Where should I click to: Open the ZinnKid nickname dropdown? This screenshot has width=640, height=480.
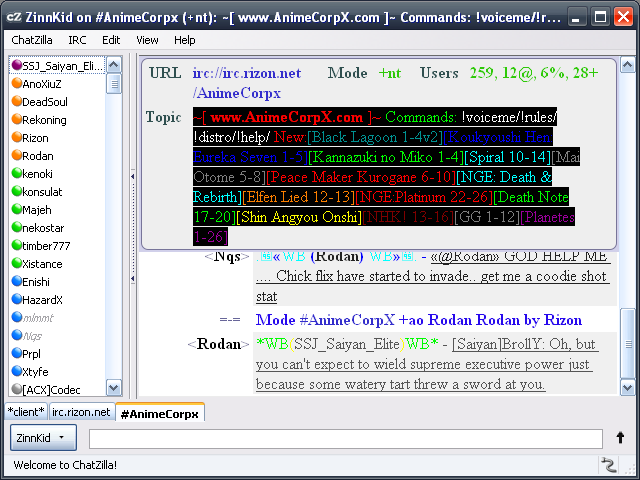[x=44, y=438]
